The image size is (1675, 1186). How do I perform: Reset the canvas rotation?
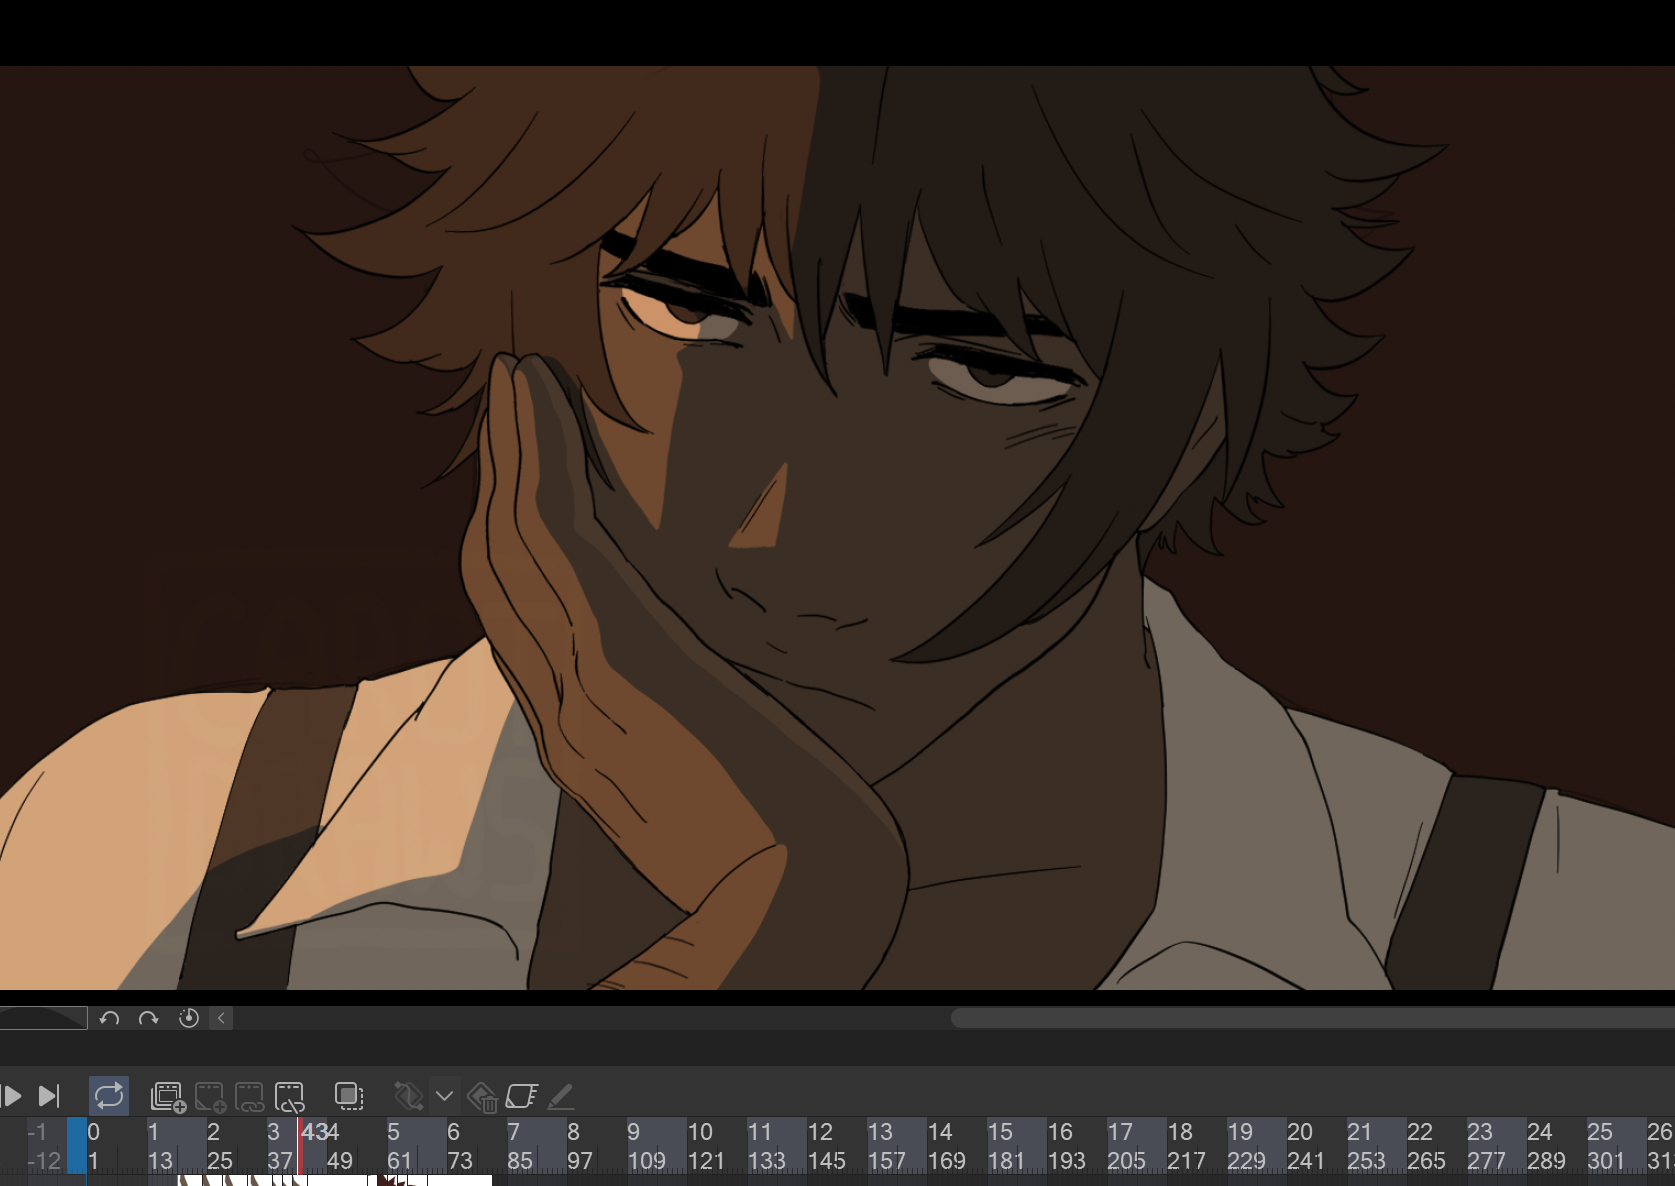tap(188, 1018)
